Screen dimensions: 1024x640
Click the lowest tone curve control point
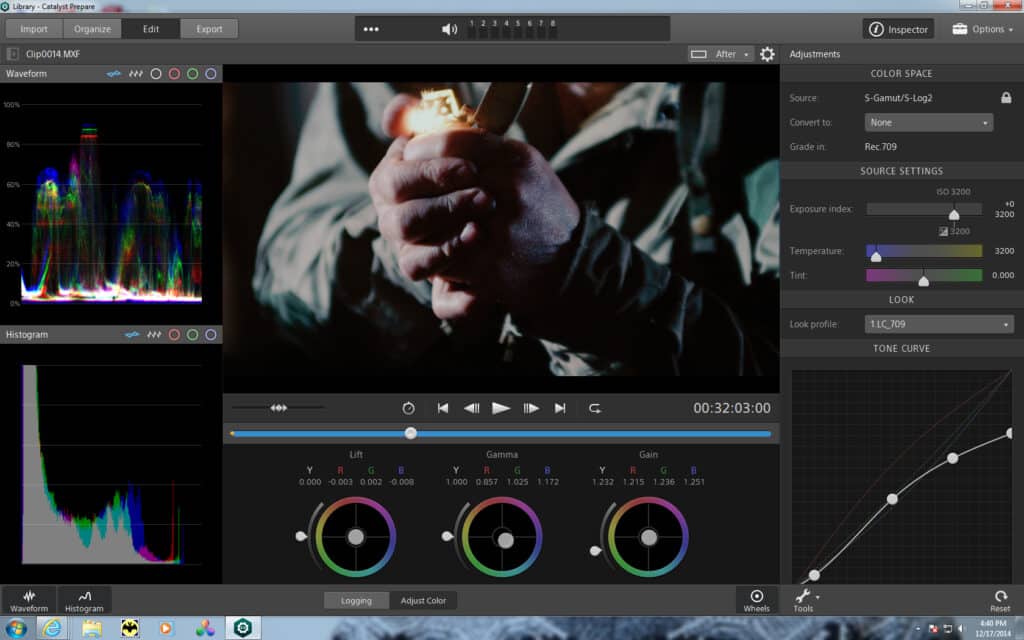click(x=814, y=575)
